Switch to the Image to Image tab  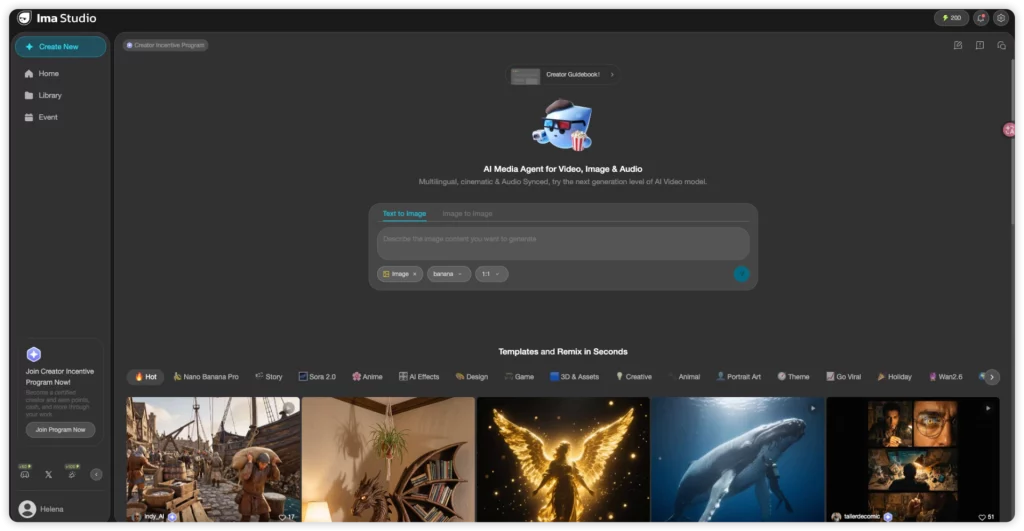coord(467,213)
